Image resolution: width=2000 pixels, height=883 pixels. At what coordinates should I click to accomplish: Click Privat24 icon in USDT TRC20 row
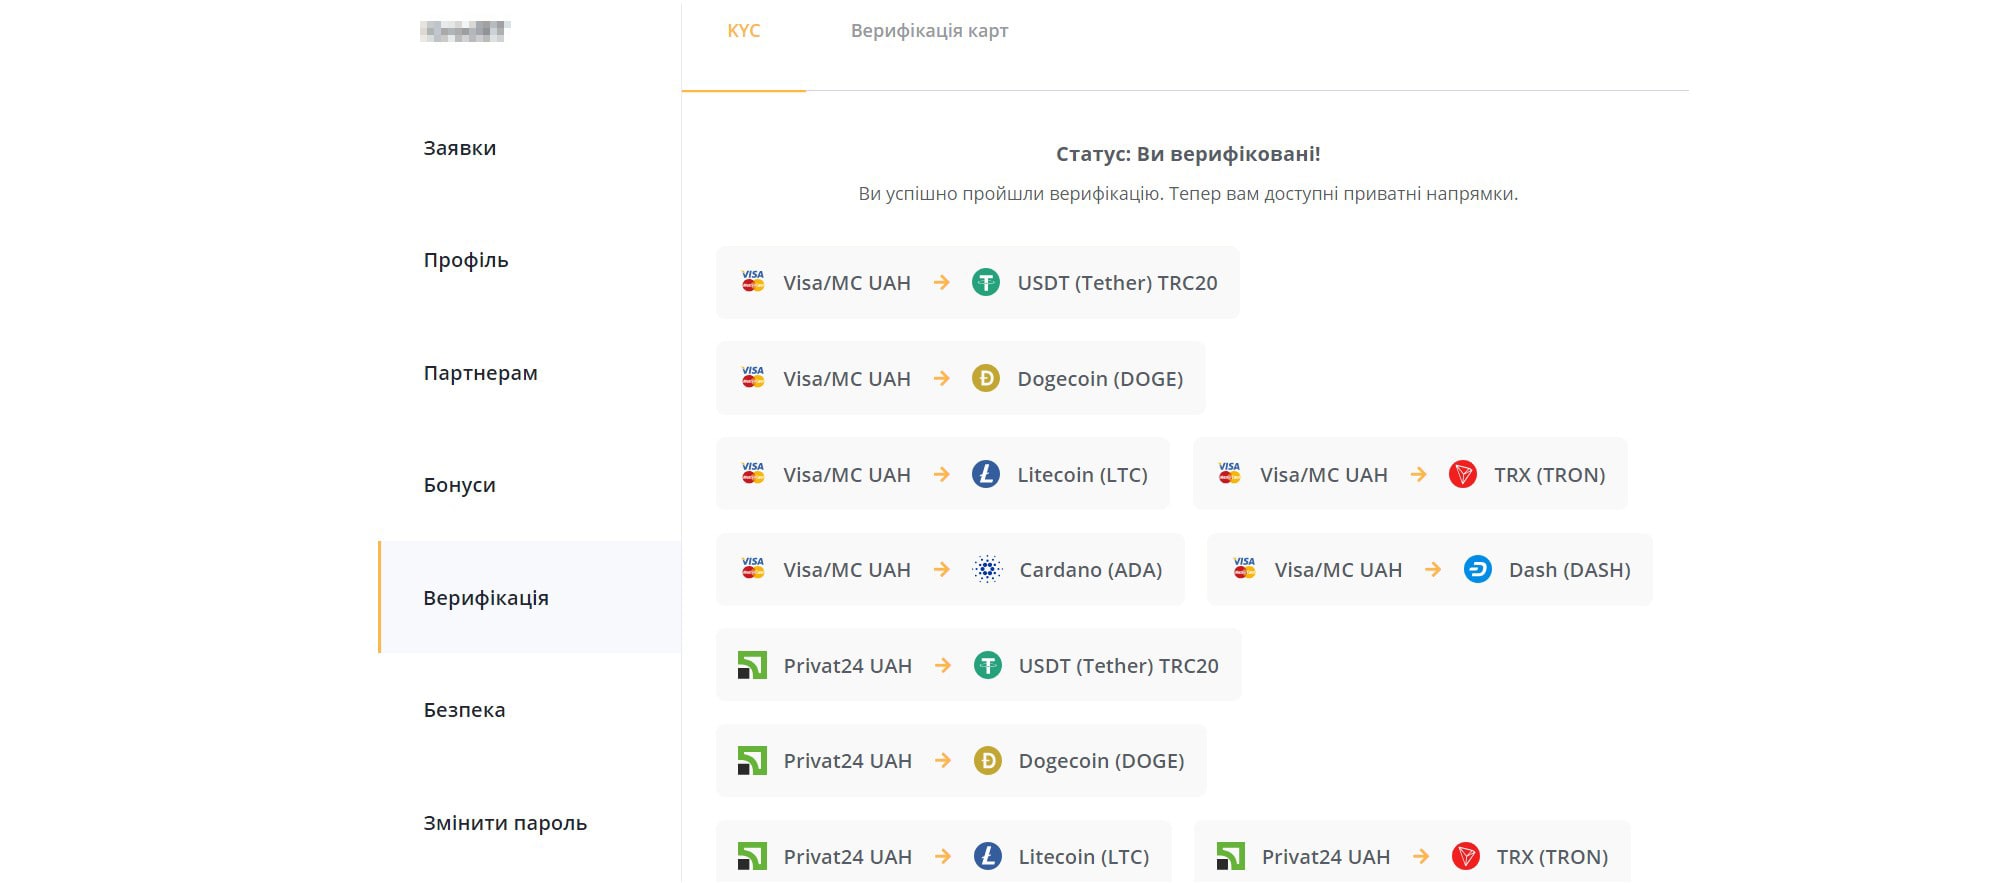[x=752, y=665]
